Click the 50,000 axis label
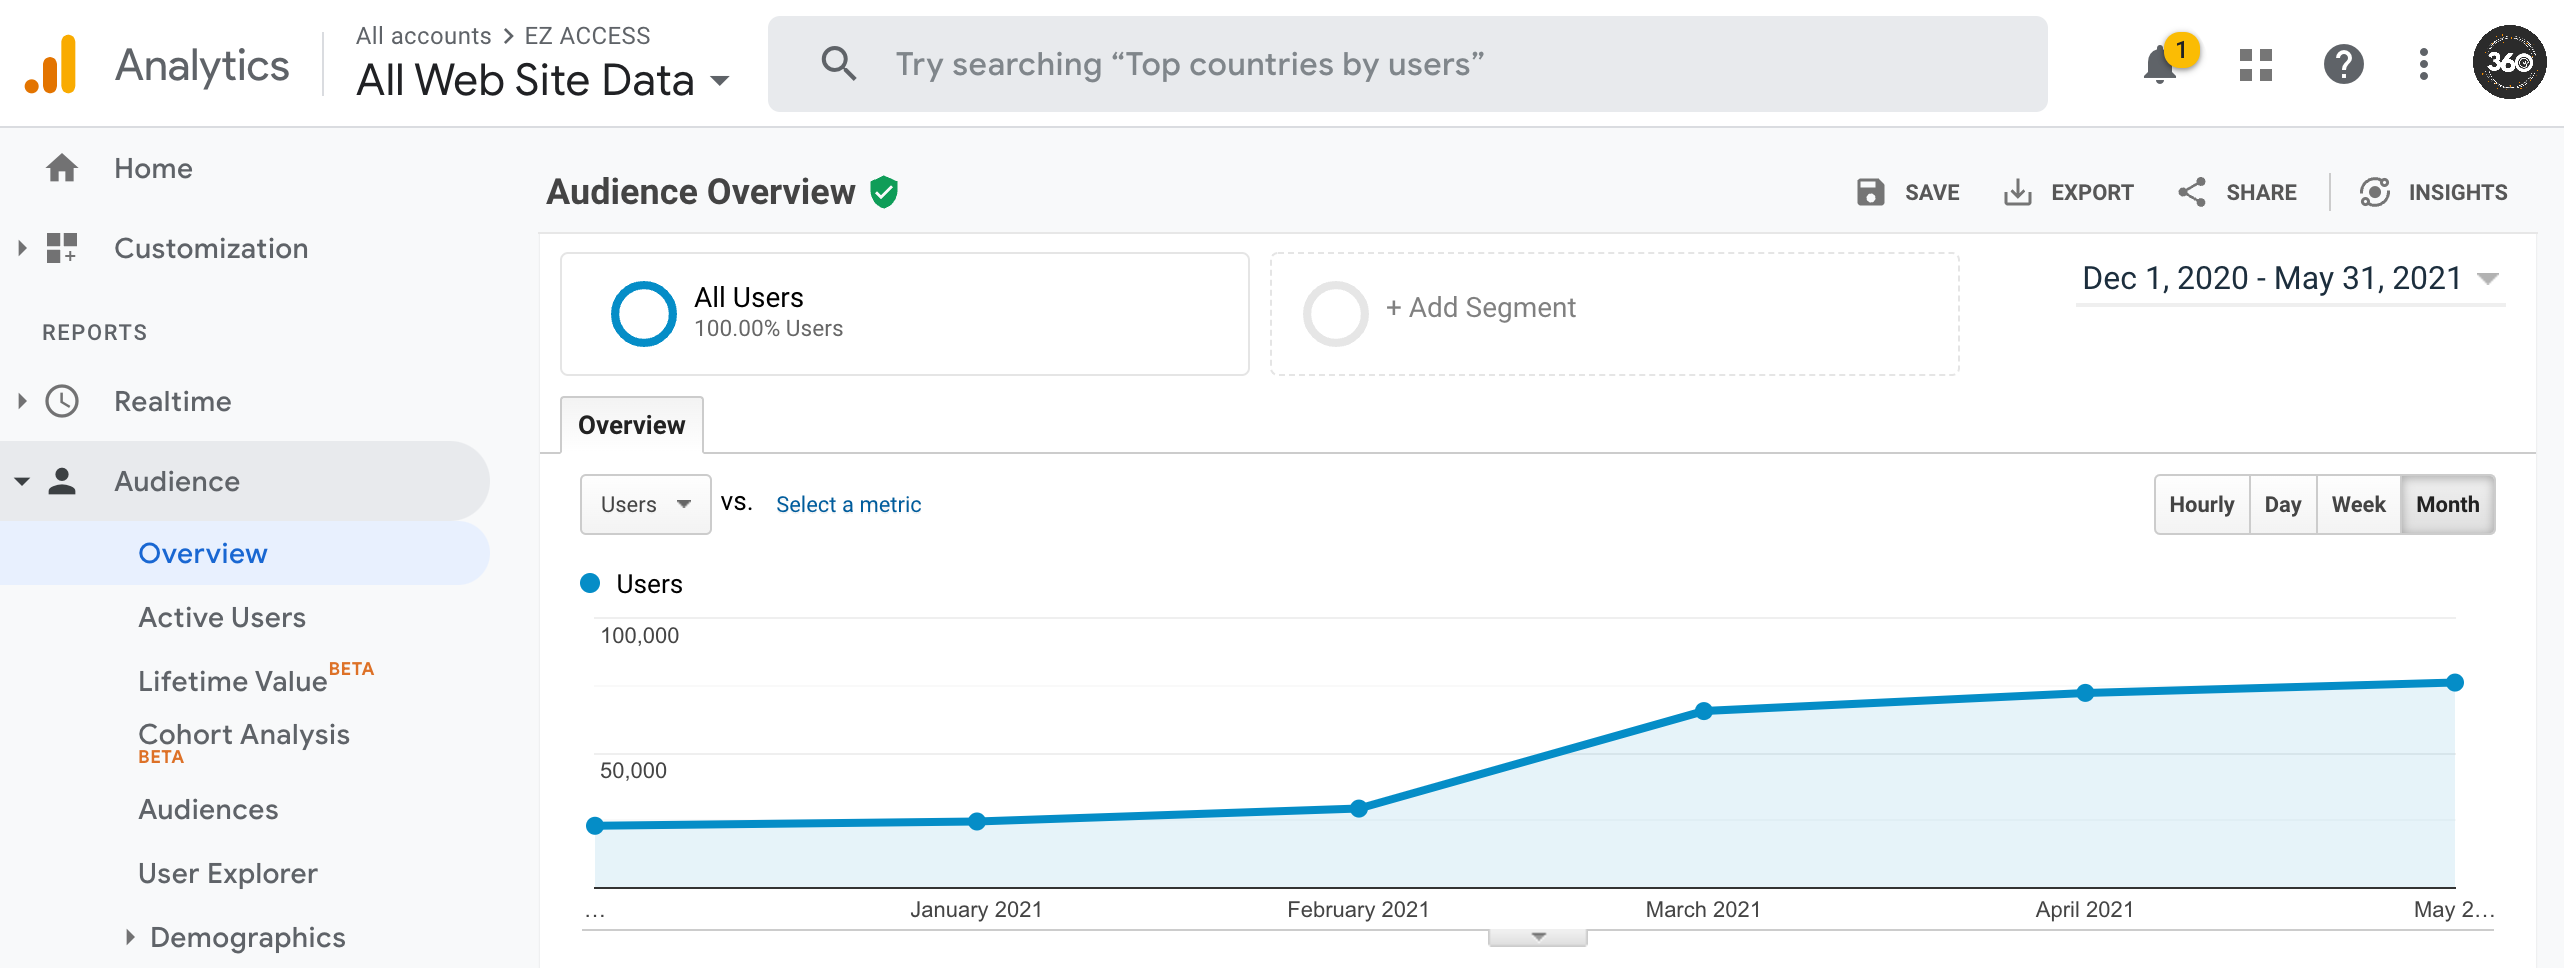The width and height of the screenshot is (2564, 968). (633, 771)
